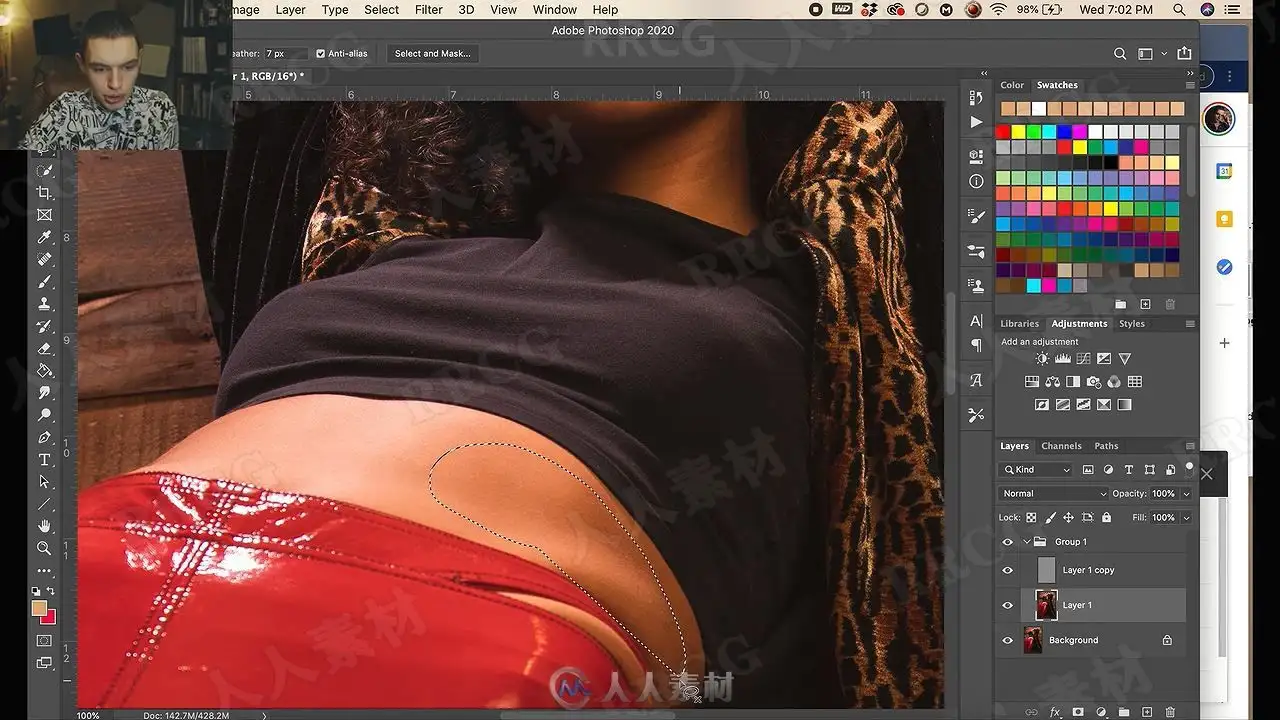Select the Line tool
This screenshot has height=720, width=1280.
(x=44, y=504)
